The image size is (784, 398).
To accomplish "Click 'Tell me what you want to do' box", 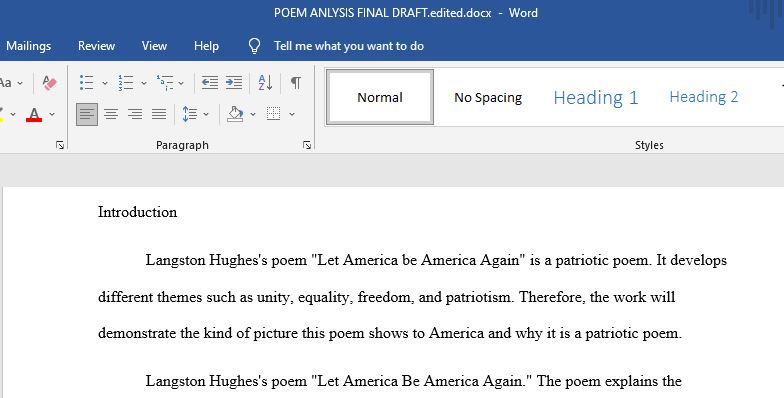I will tap(348, 46).
